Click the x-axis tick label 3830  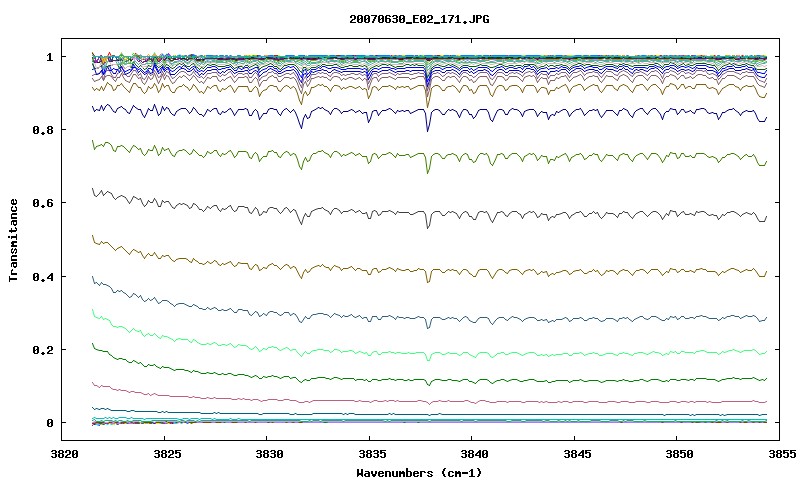(x=269, y=454)
